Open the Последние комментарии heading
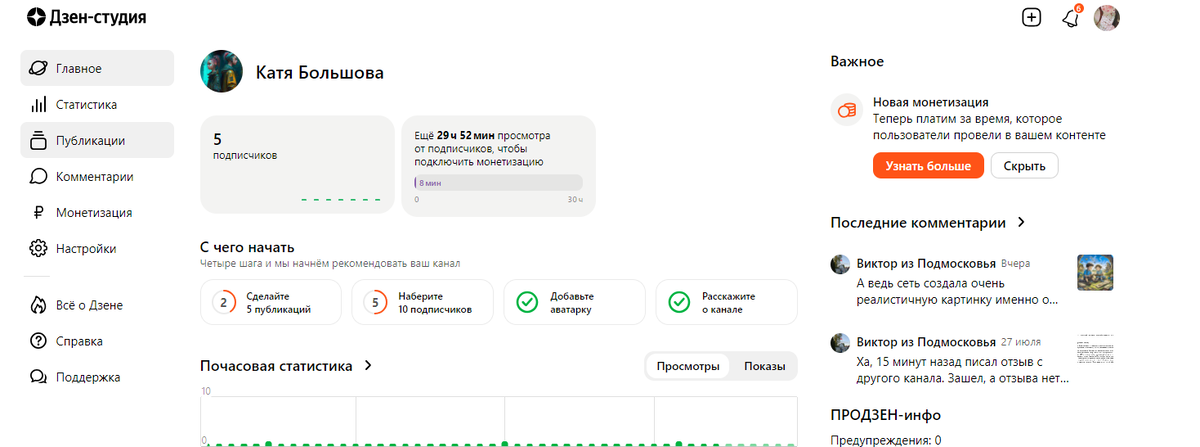This screenshot has height=447, width=1200. point(918,222)
